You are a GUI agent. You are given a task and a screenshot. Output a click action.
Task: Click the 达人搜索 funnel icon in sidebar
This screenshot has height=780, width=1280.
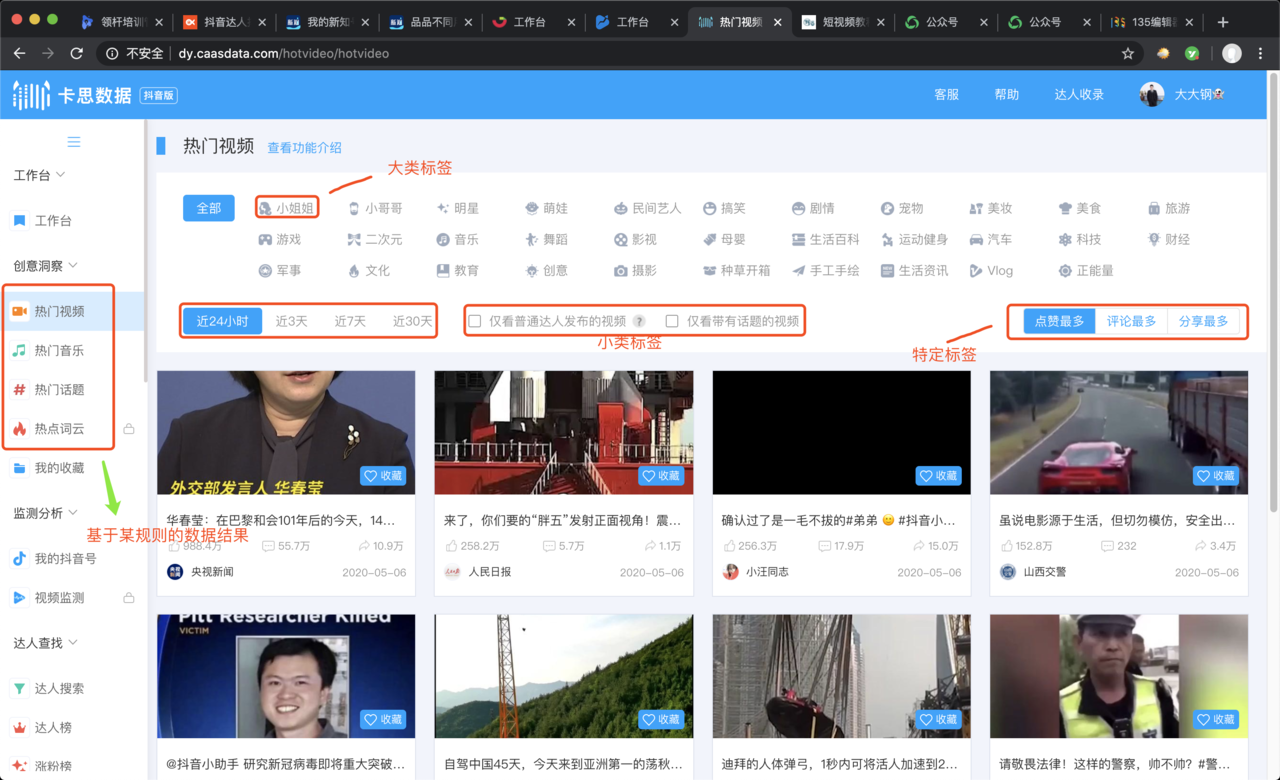tap(19, 688)
